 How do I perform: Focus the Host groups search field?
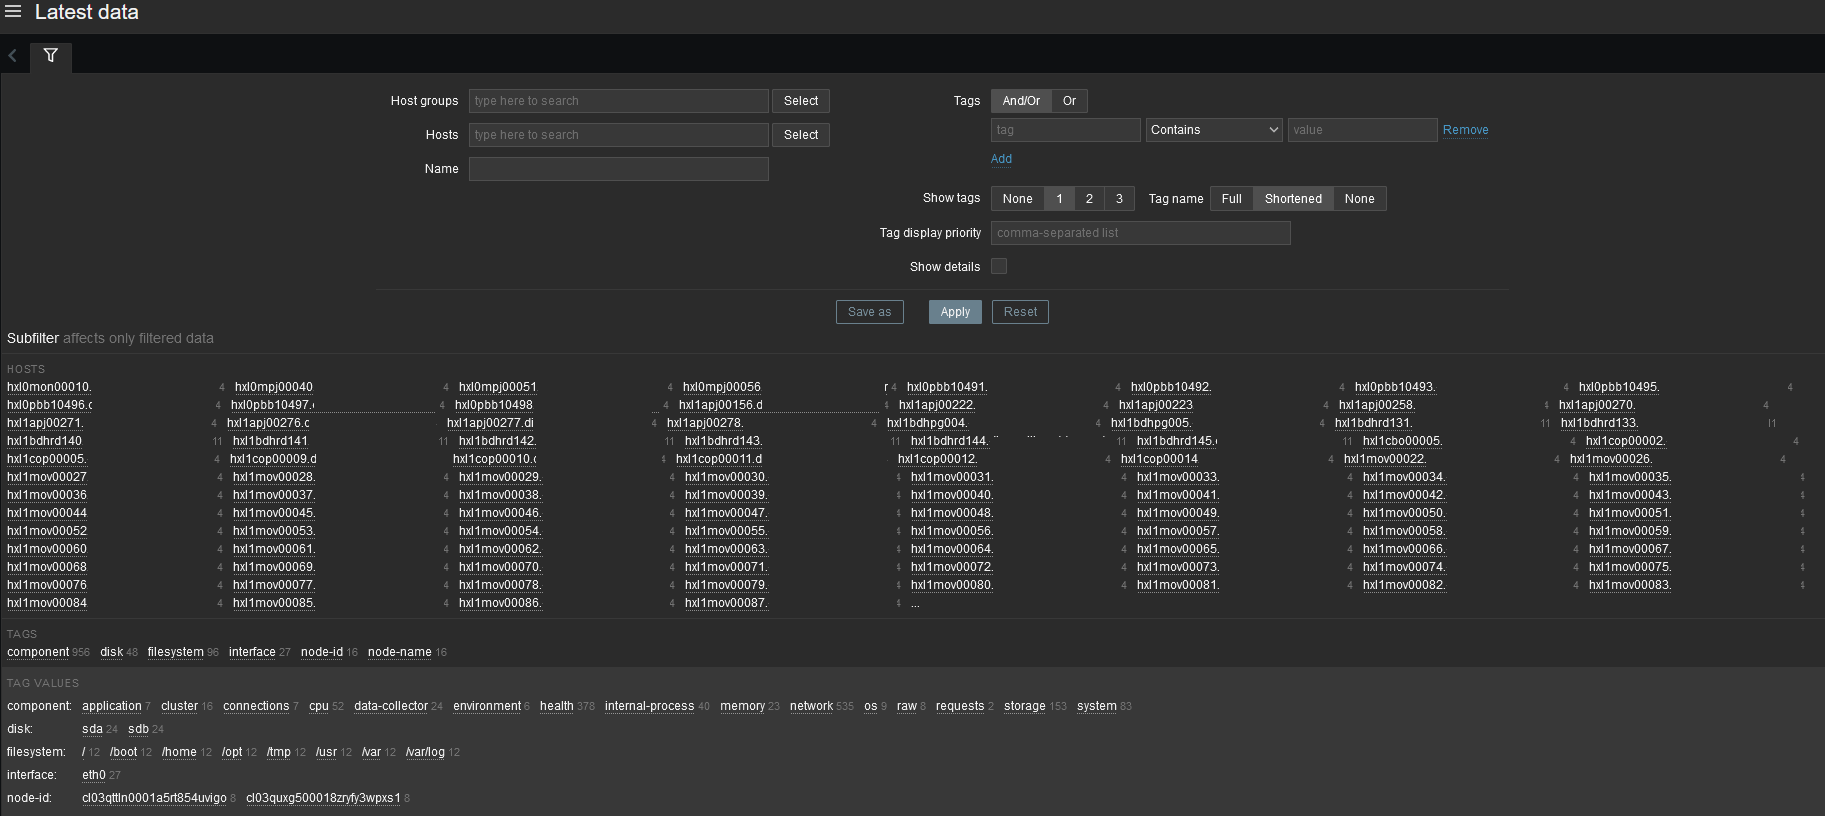click(x=618, y=101)
